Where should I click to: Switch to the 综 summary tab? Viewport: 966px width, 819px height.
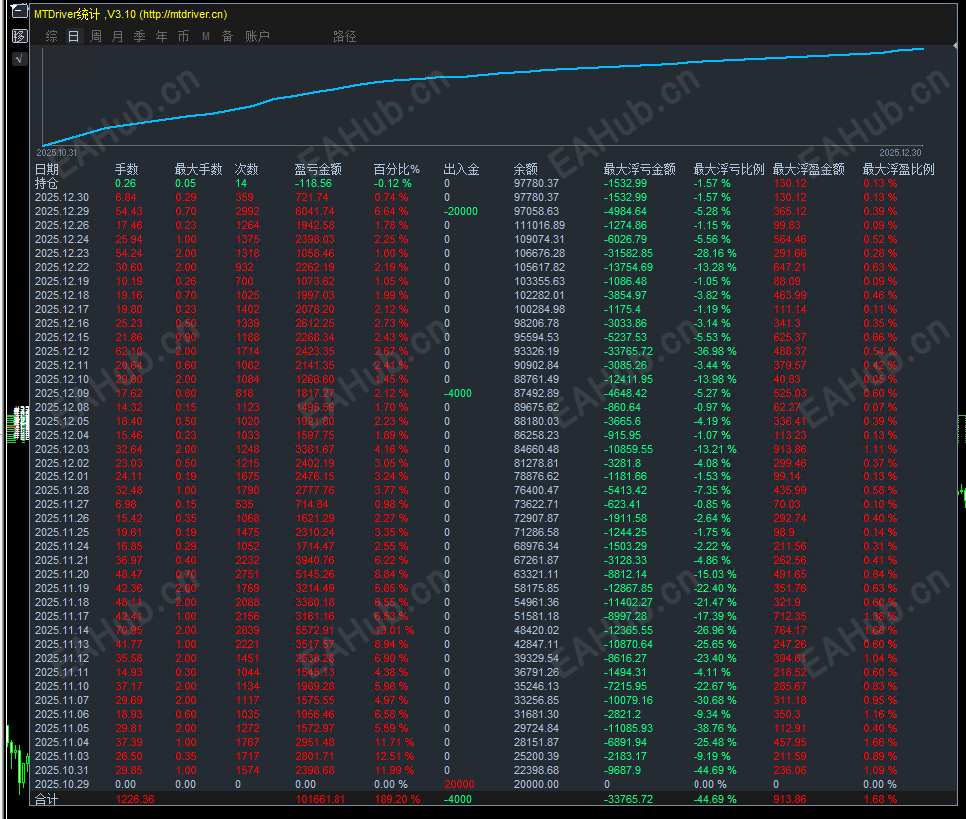(52, 36)
